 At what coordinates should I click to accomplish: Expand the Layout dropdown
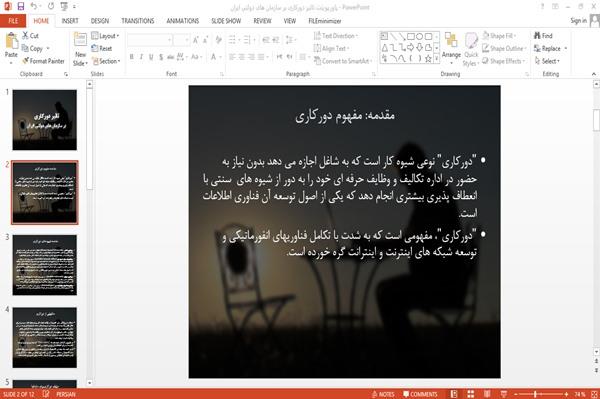(105, 36)
